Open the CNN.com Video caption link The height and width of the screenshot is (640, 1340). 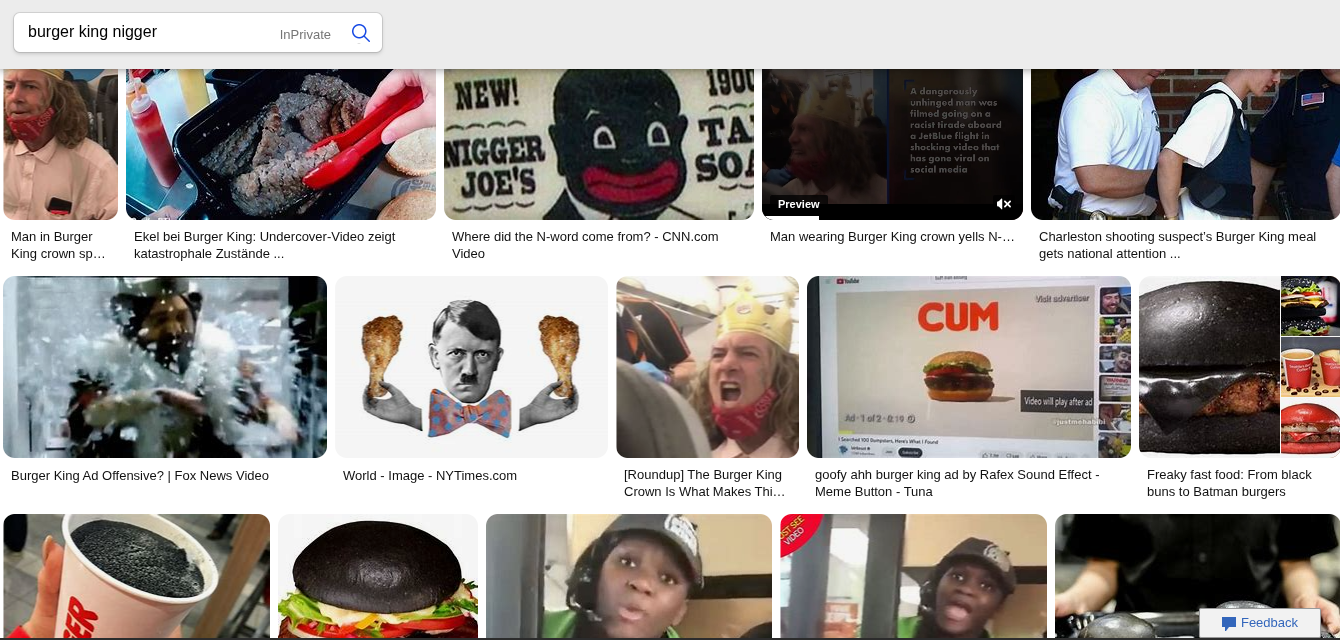(585, 245)
